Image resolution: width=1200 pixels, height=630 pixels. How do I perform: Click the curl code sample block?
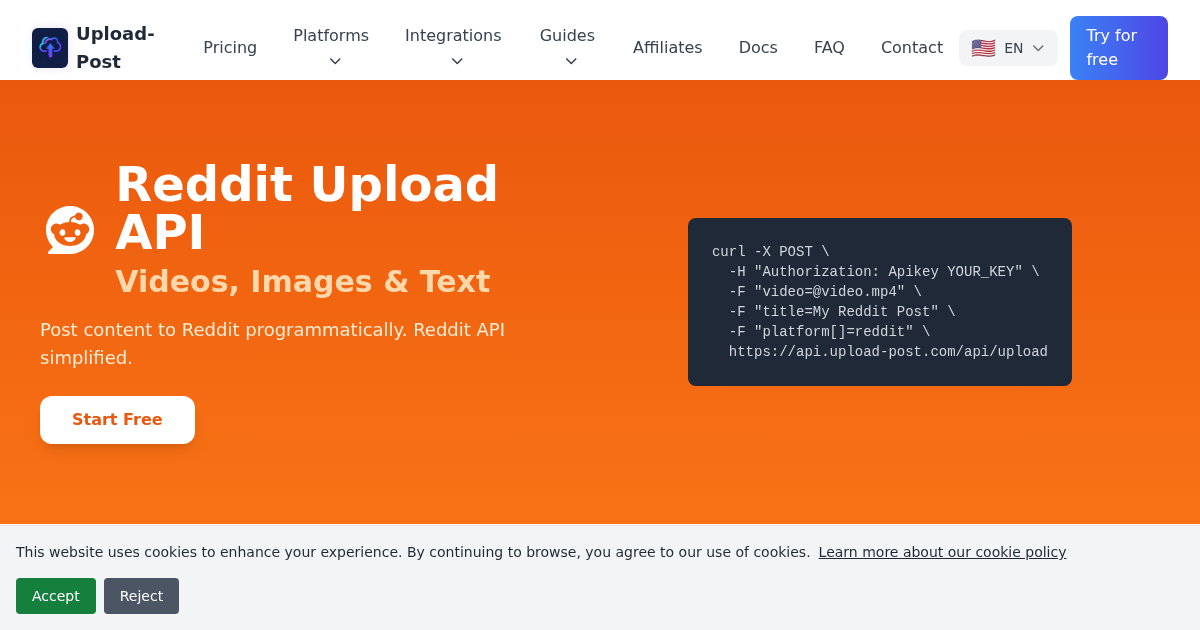tap(879, 302)
